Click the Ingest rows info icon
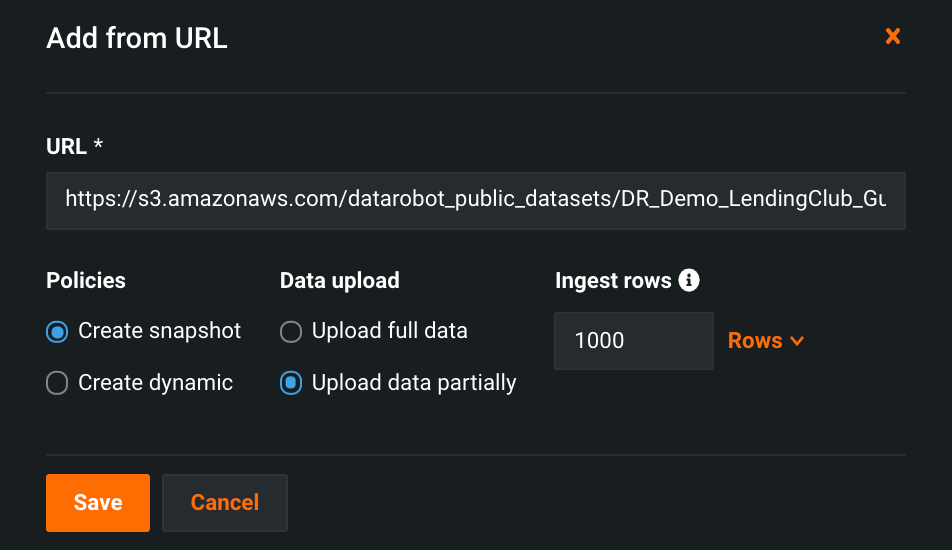Viewport: 952px width, 550px height. (x=688, y=281)
